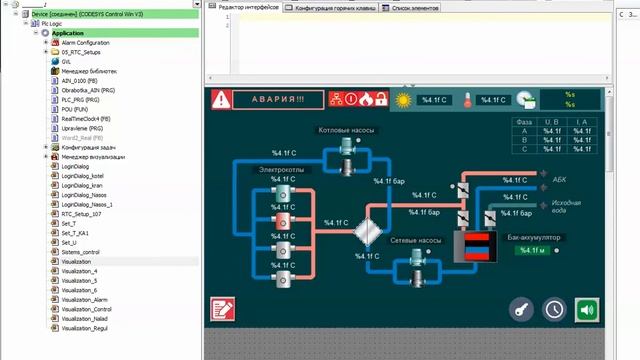
Task: Expand the Alarm Configuration node
Action: [46, 42]
